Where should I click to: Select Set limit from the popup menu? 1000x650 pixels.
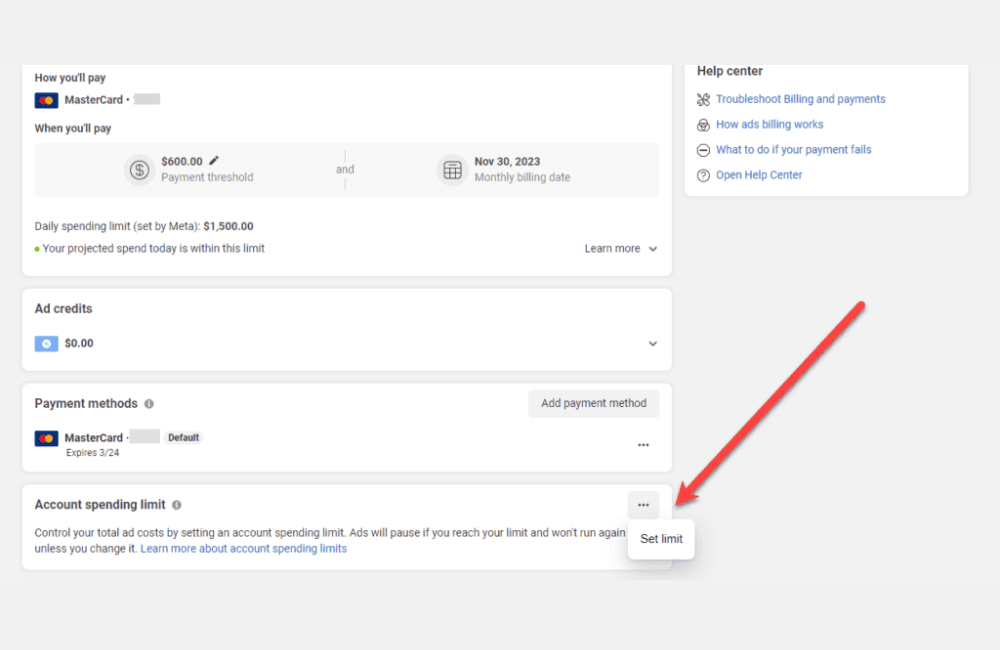[661, 539]
